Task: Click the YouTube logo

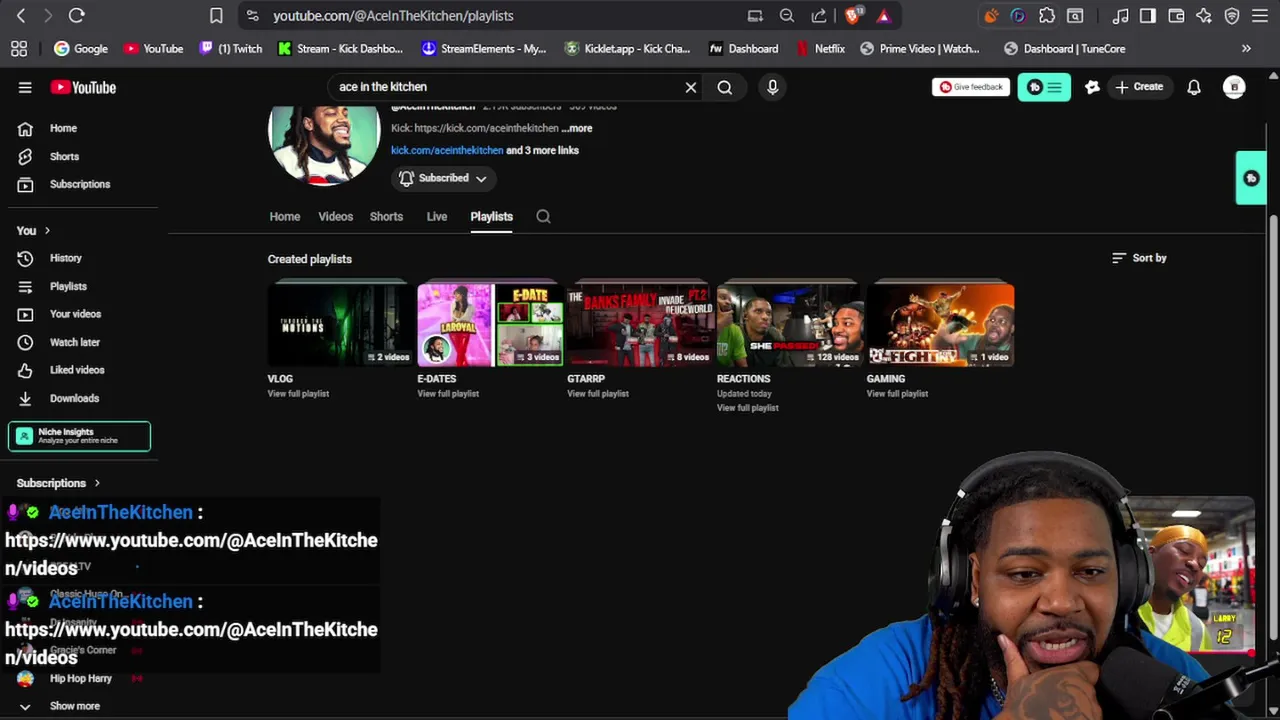Action: [83, 87]
